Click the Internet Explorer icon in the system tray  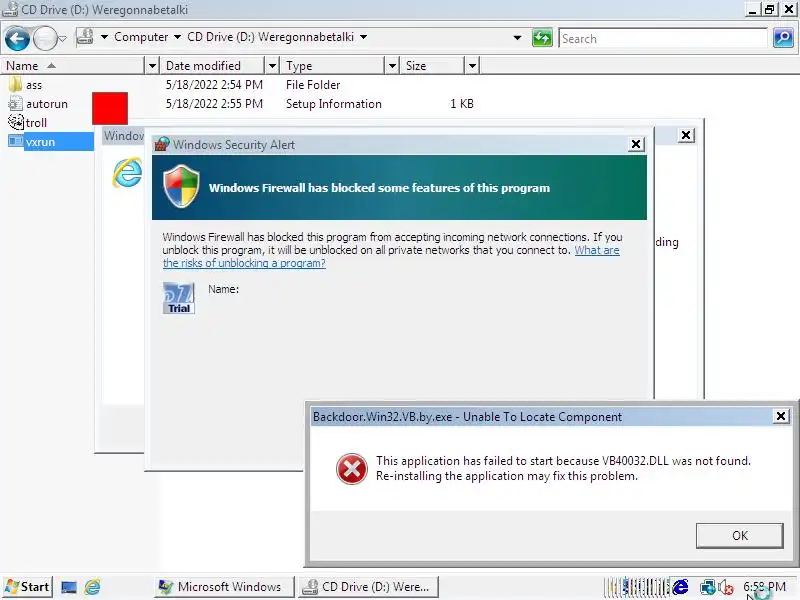[680, 587]
